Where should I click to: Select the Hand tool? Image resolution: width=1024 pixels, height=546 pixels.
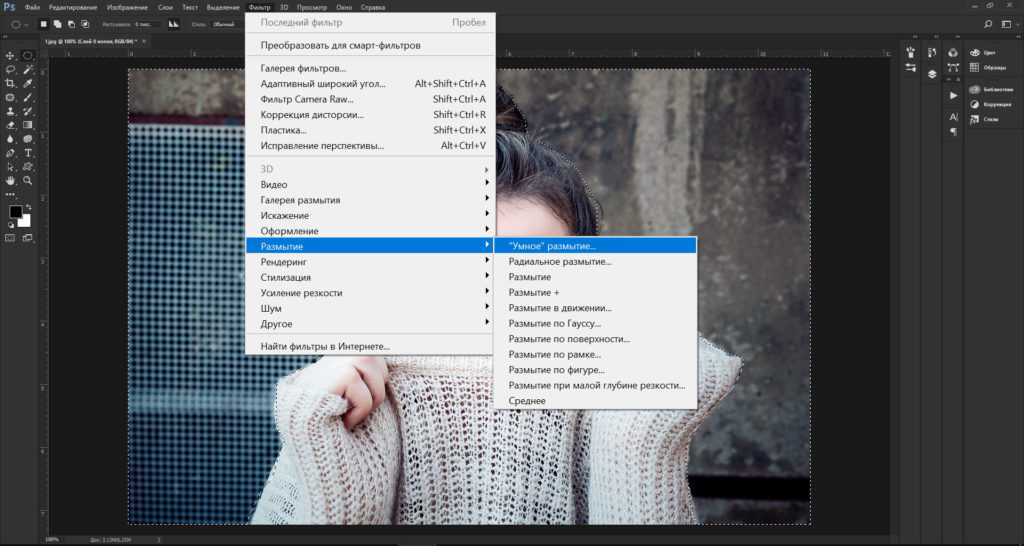point(10,181)
